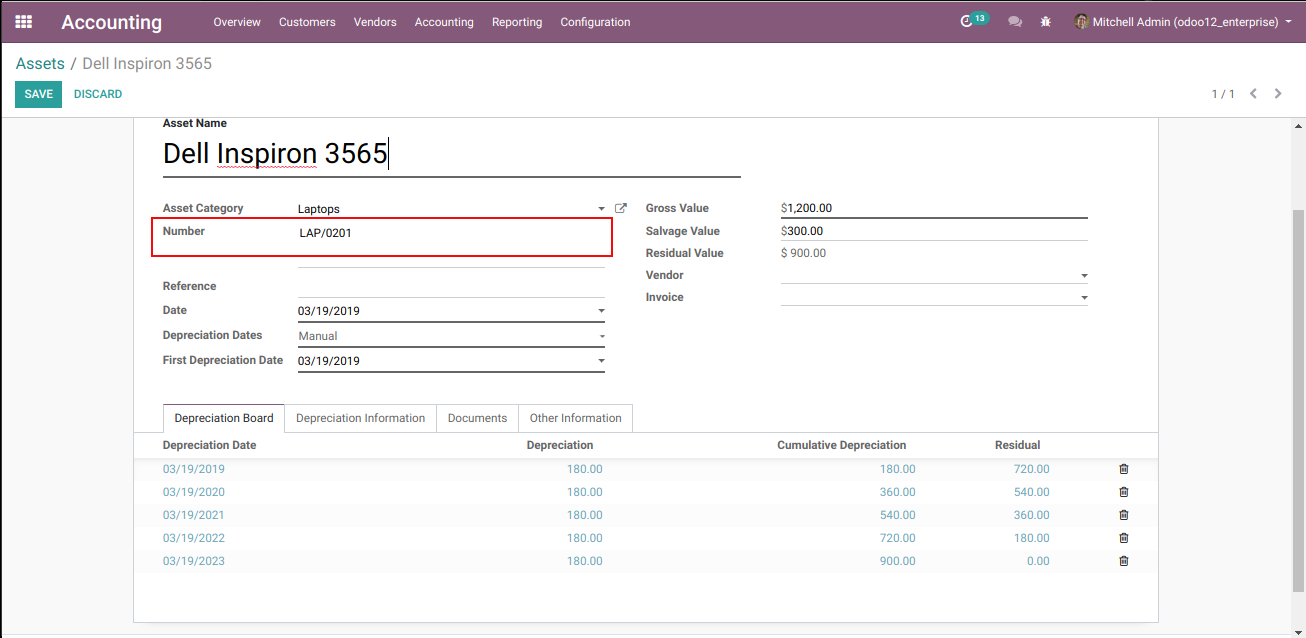Viewport: 1306px width, 638px height.
Task: Open the Asset Category external link icon
Action: [x=620, y=208]
